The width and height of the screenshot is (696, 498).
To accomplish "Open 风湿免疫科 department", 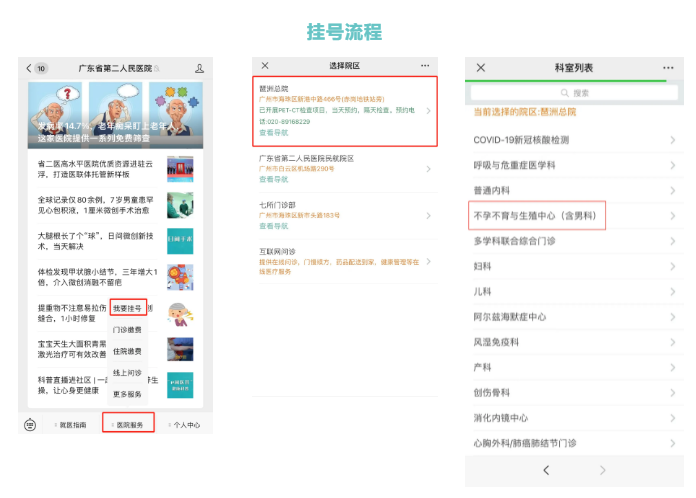I will pos(574,342).
